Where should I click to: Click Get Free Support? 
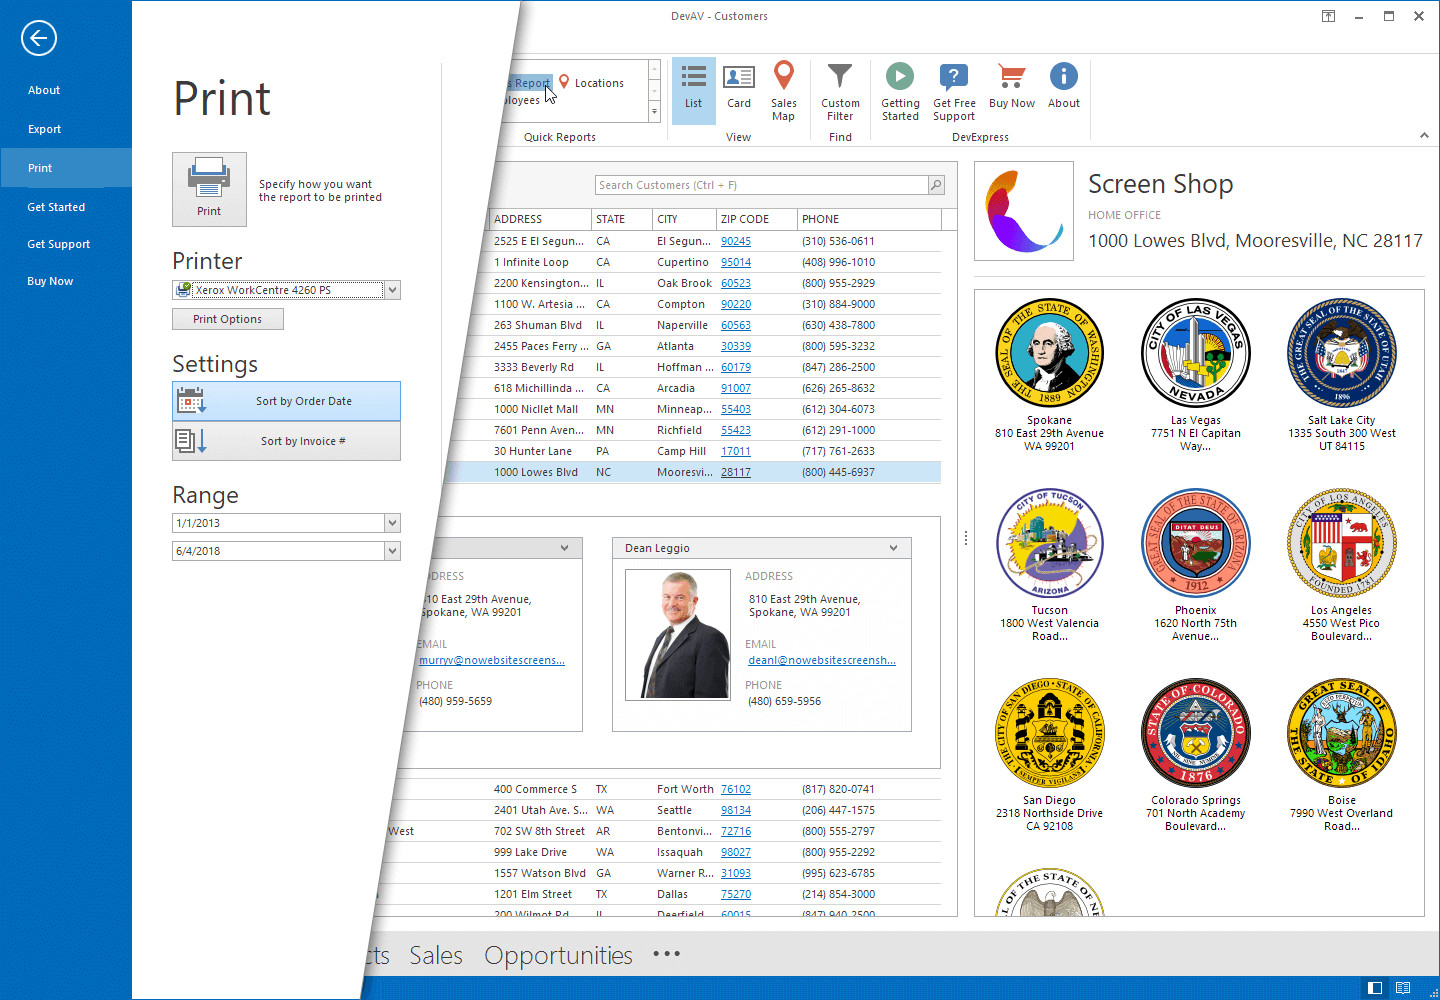click(x=953, y=90)
